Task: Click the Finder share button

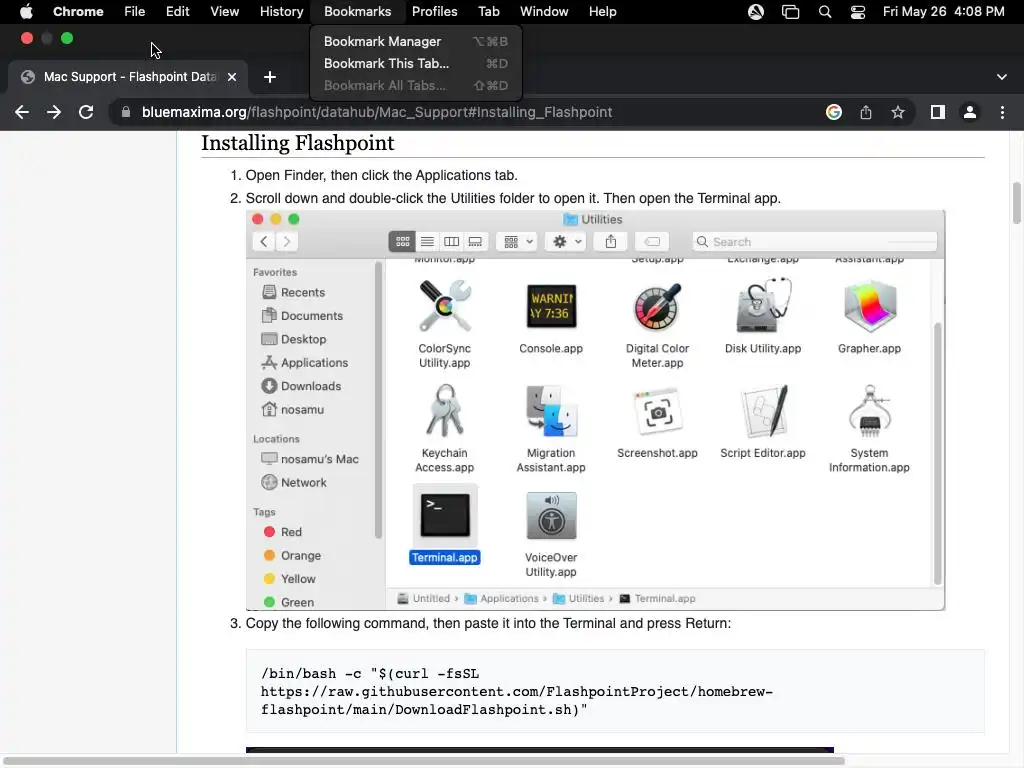Action: [x=611, y=242]
